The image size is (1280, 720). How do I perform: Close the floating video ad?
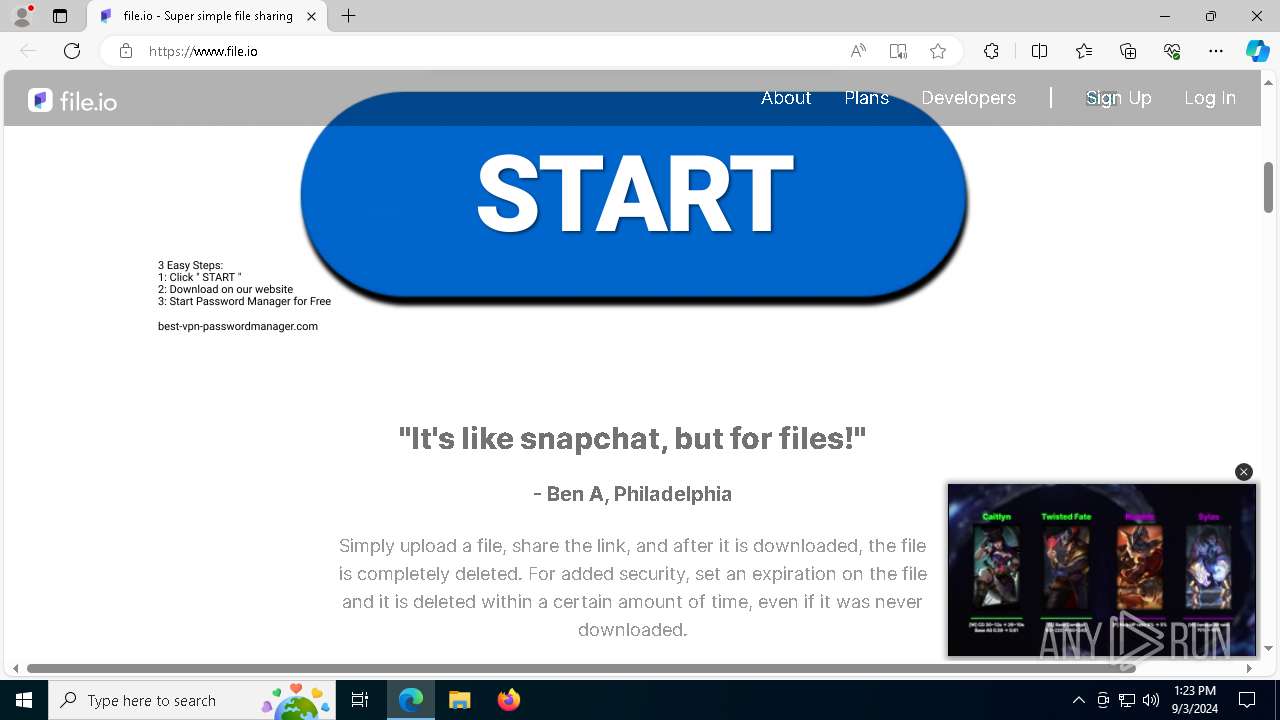(1244, 472)
